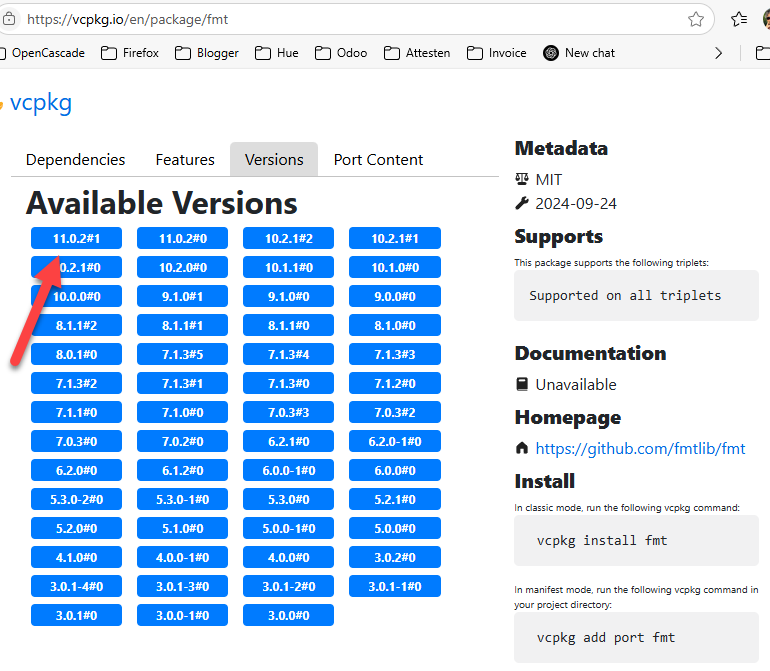Open the Firefox bookmark folder
This screenshot has height=671, width=770.
pos(130,53)
